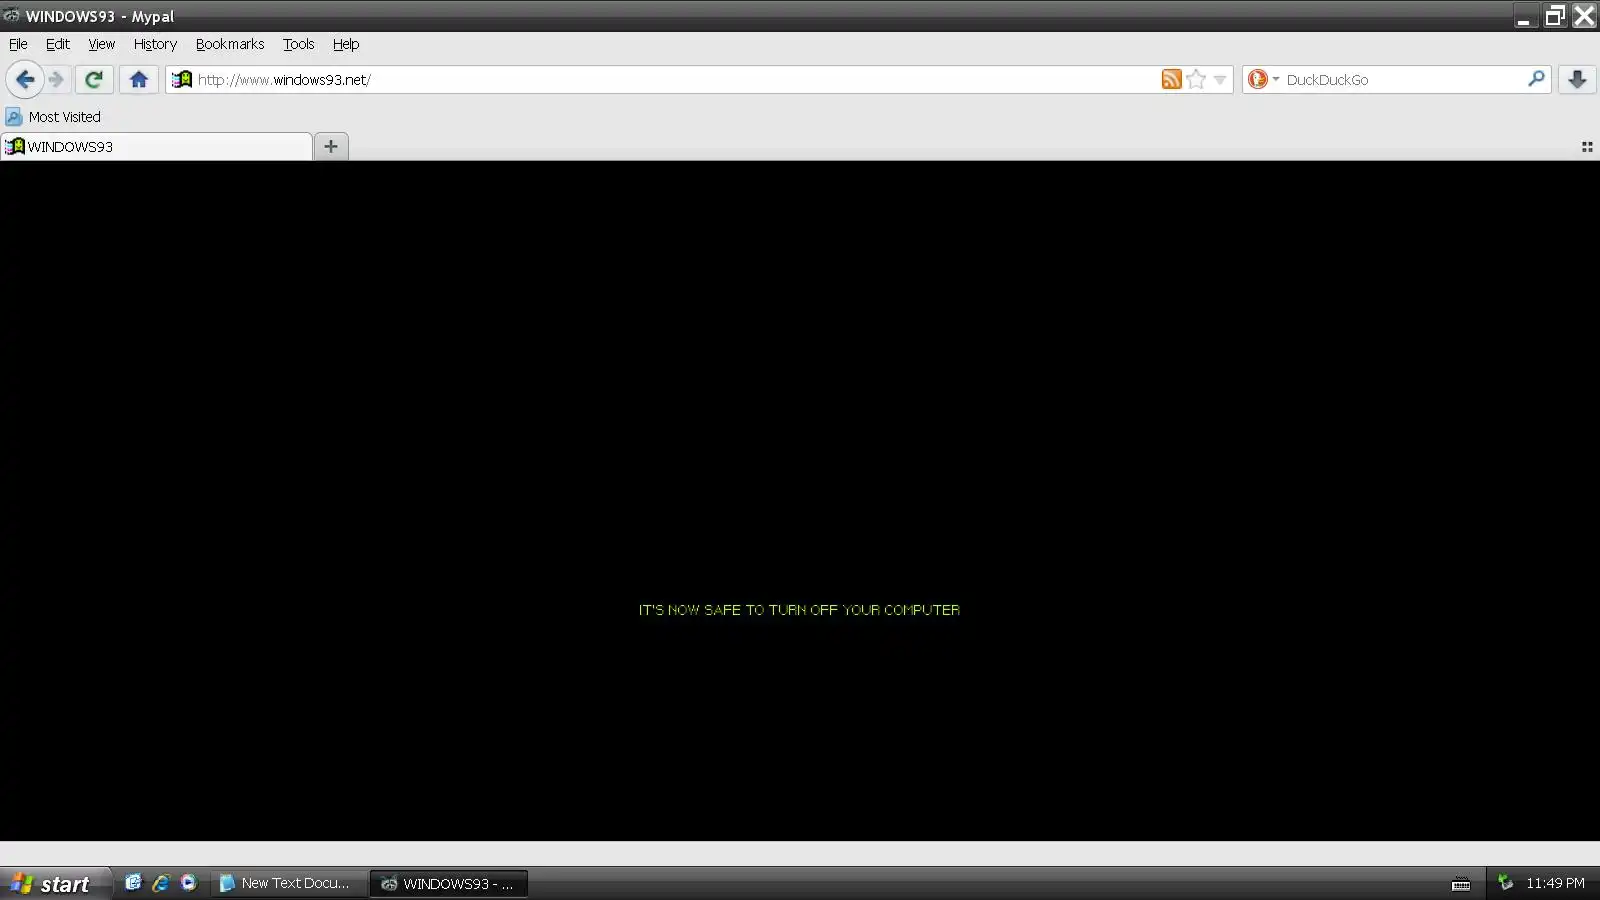Open the Downloads arrow button
Image resolution: width=1600 pixels, height=900 pixels.
(x=1577, y=79)
